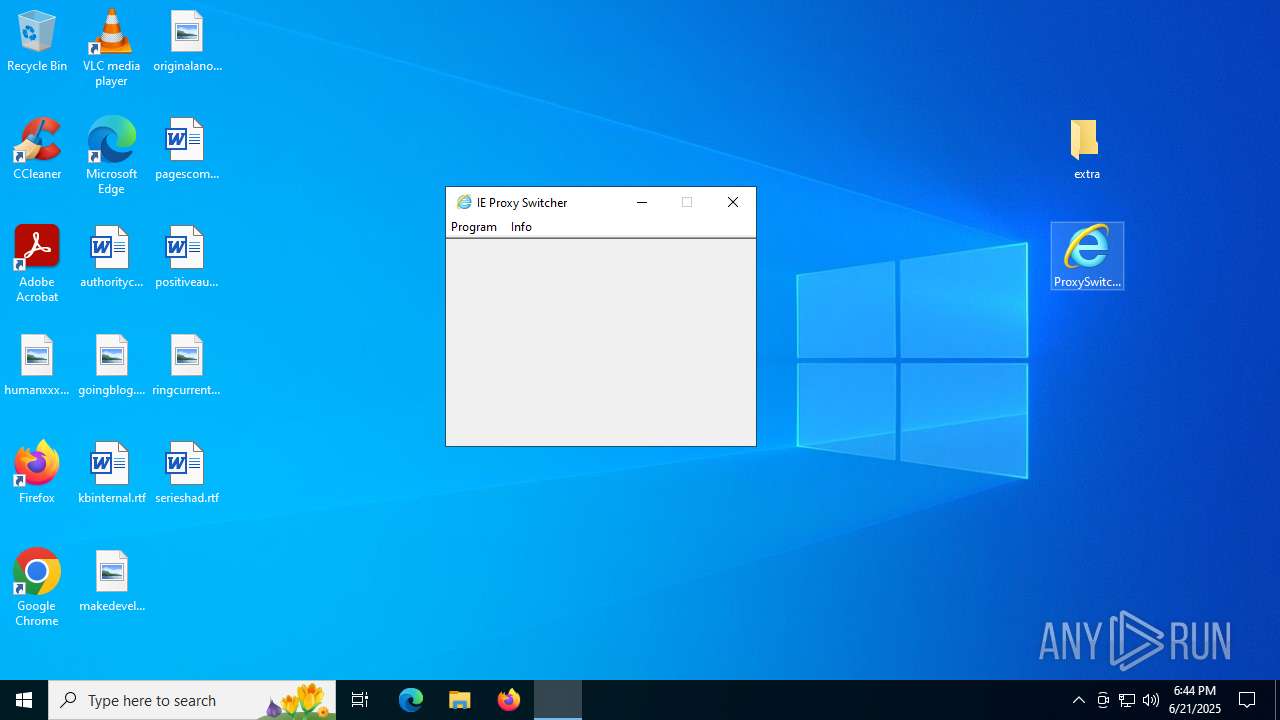Select the Recycle Bin desktop icon

point(37,42)
